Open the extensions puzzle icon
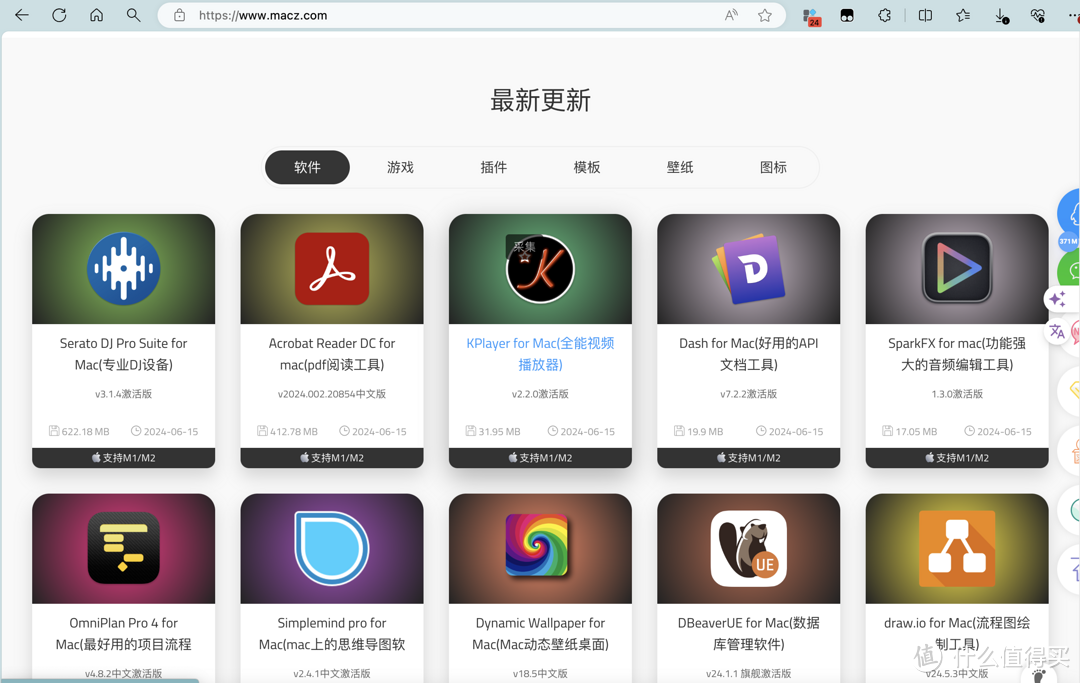1080x683 pixels. pyautogui.click(x=884, y=15)
